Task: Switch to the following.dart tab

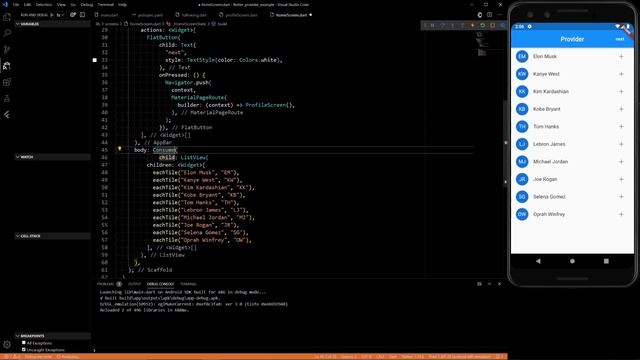Action: pyautogui.click(x=191, y=15)
